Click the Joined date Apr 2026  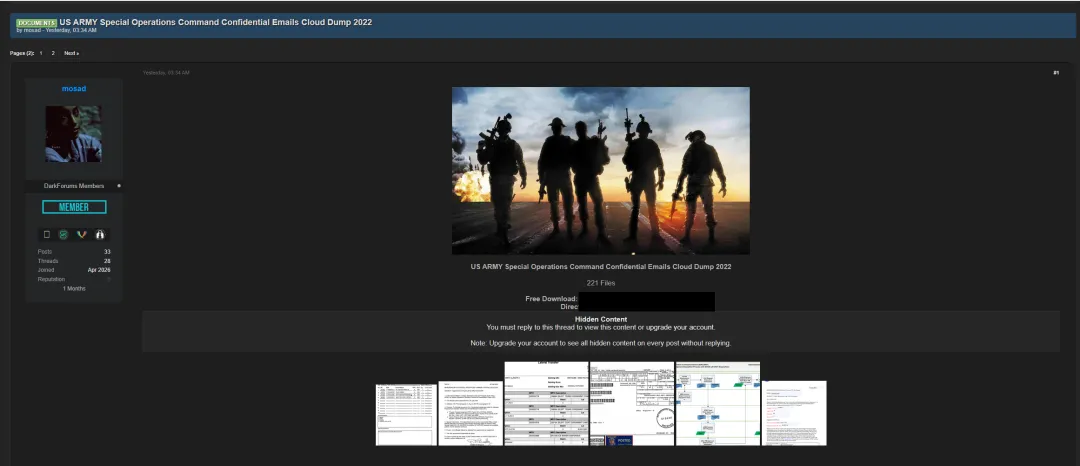pos(99,271)
